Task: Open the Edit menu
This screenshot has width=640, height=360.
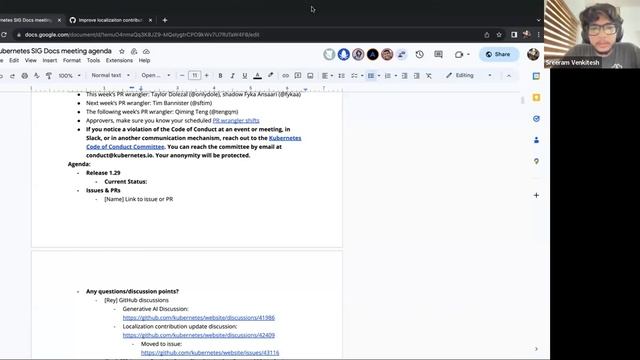Action: tap(14, 60)
